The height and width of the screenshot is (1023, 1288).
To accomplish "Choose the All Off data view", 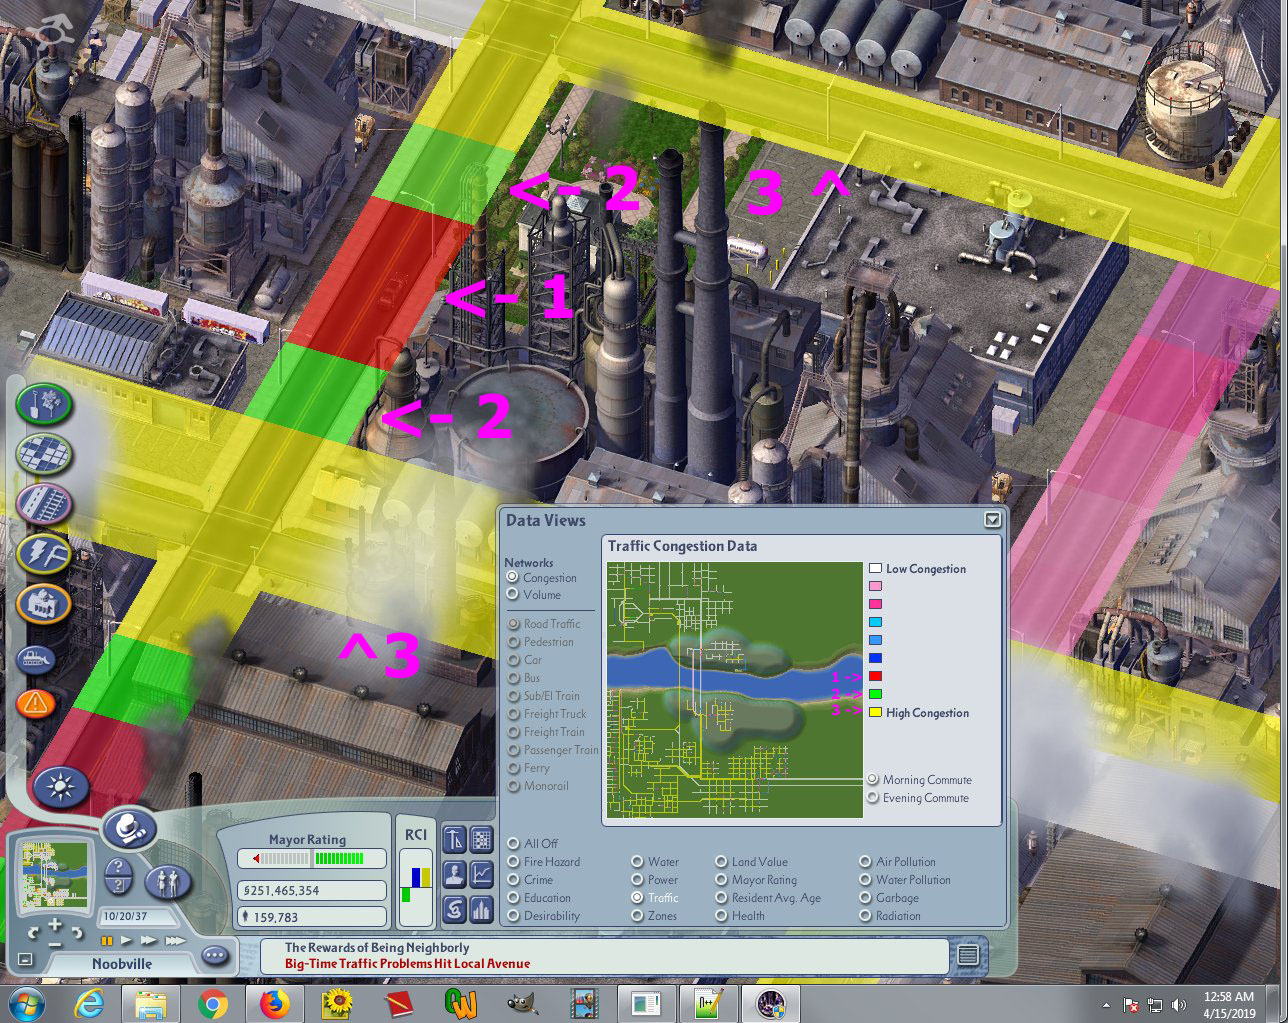I will (514, 843).
